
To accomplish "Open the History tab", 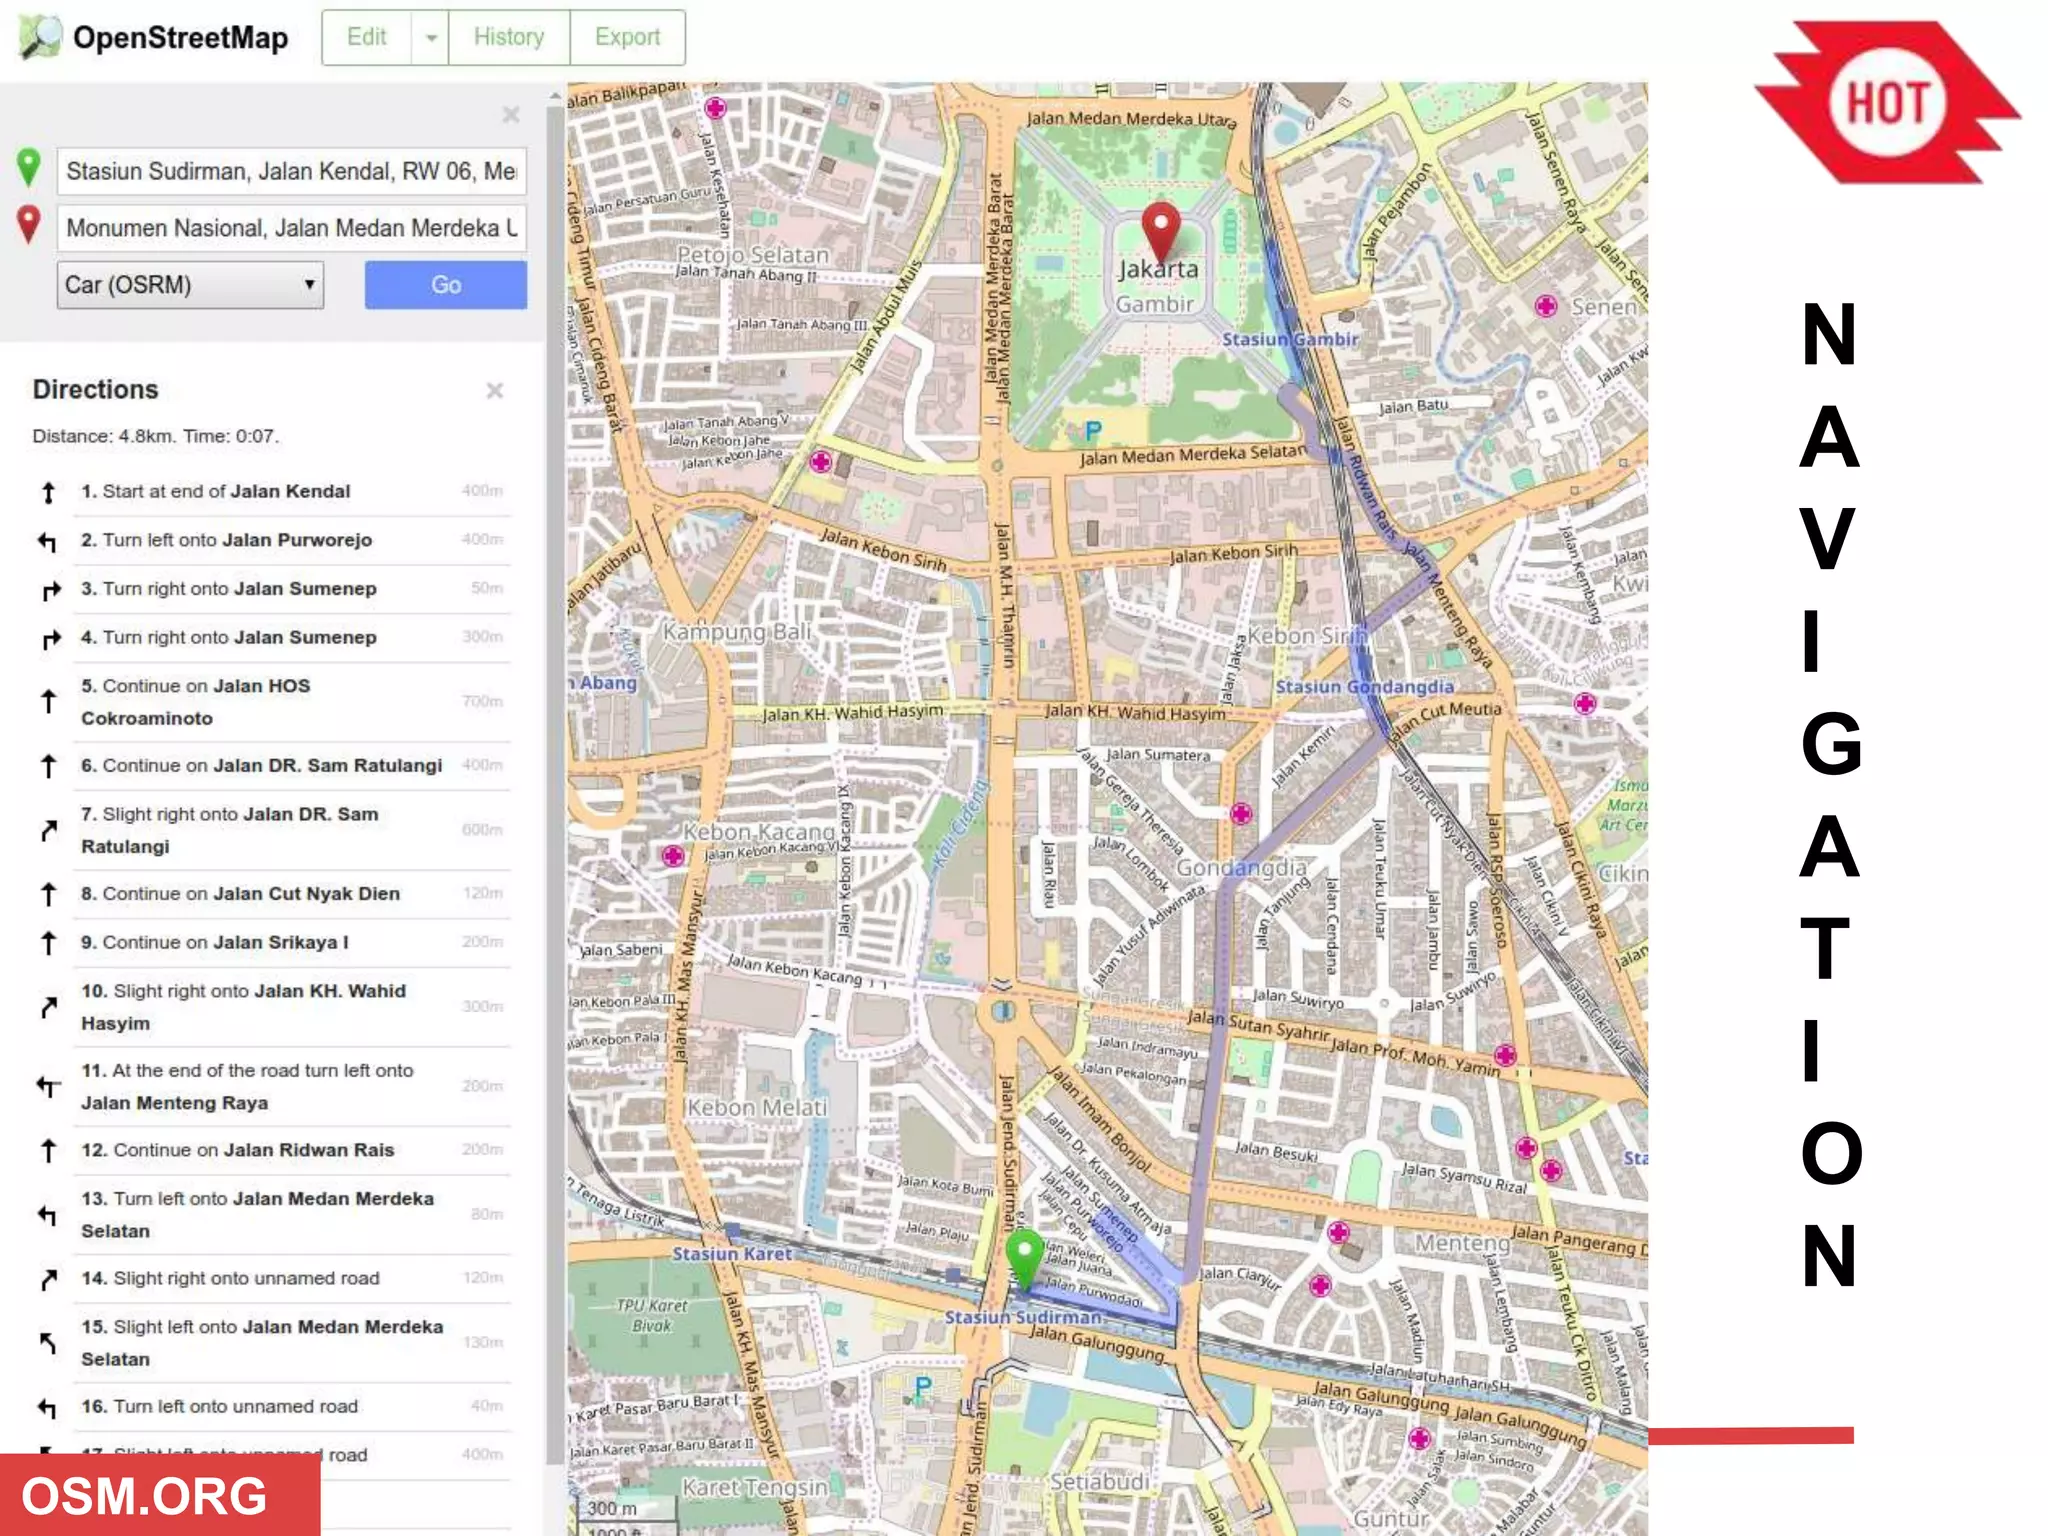I will 508,38.
